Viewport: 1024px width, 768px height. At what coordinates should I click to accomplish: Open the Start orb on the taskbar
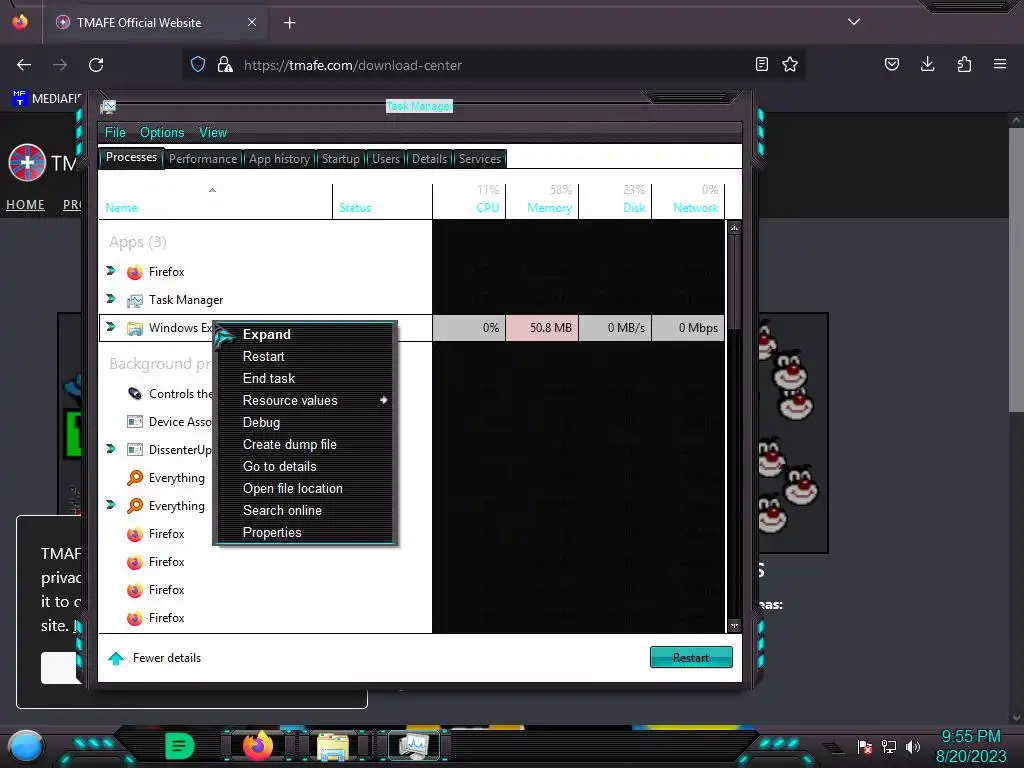pyautogui.click(x=25, y=746)
